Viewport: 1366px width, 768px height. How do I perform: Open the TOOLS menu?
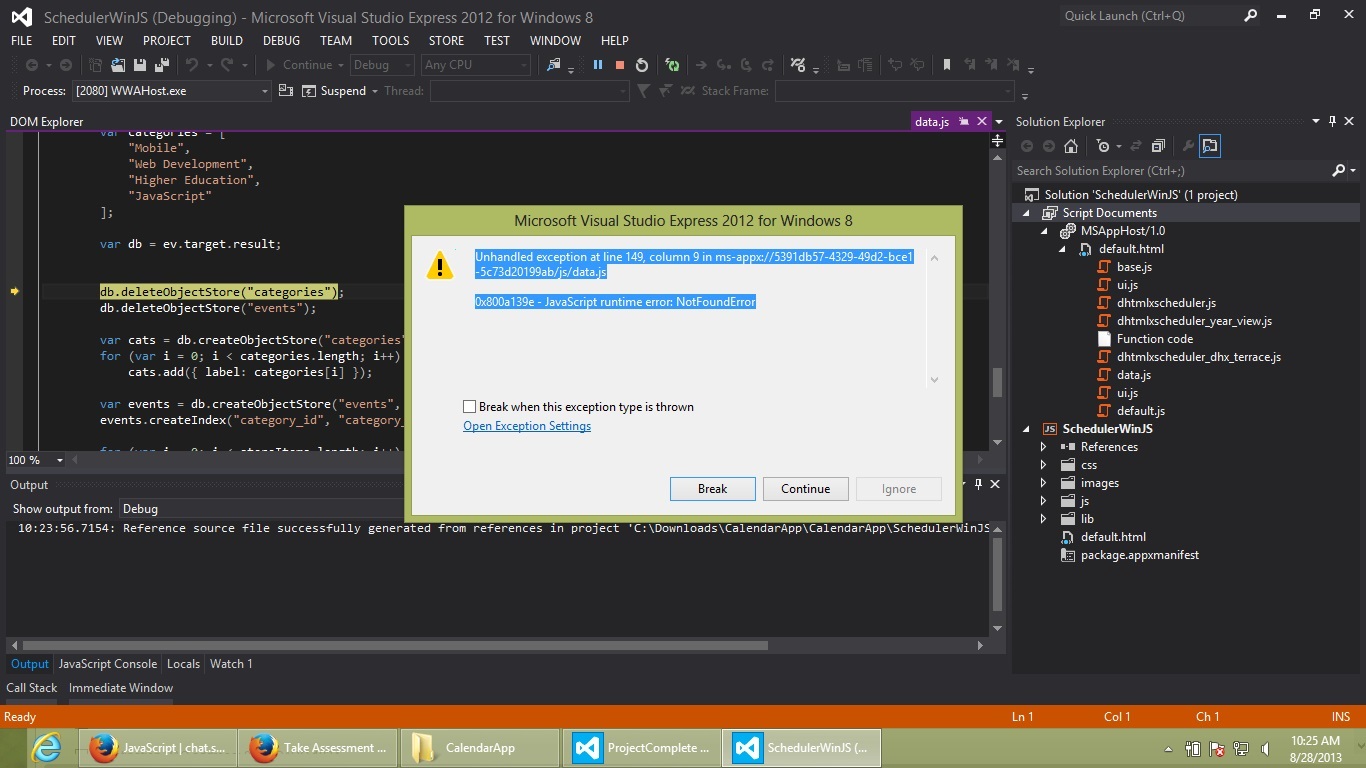[x=391, y=41]
